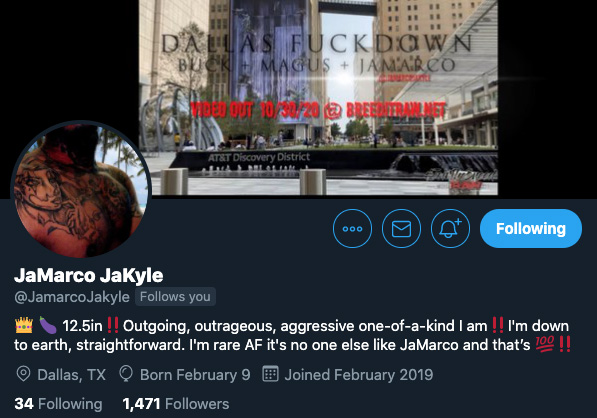This screenshot has width=597, height=418.
Task: Click the @JamarcoJakyle handle
Action: 72,297
